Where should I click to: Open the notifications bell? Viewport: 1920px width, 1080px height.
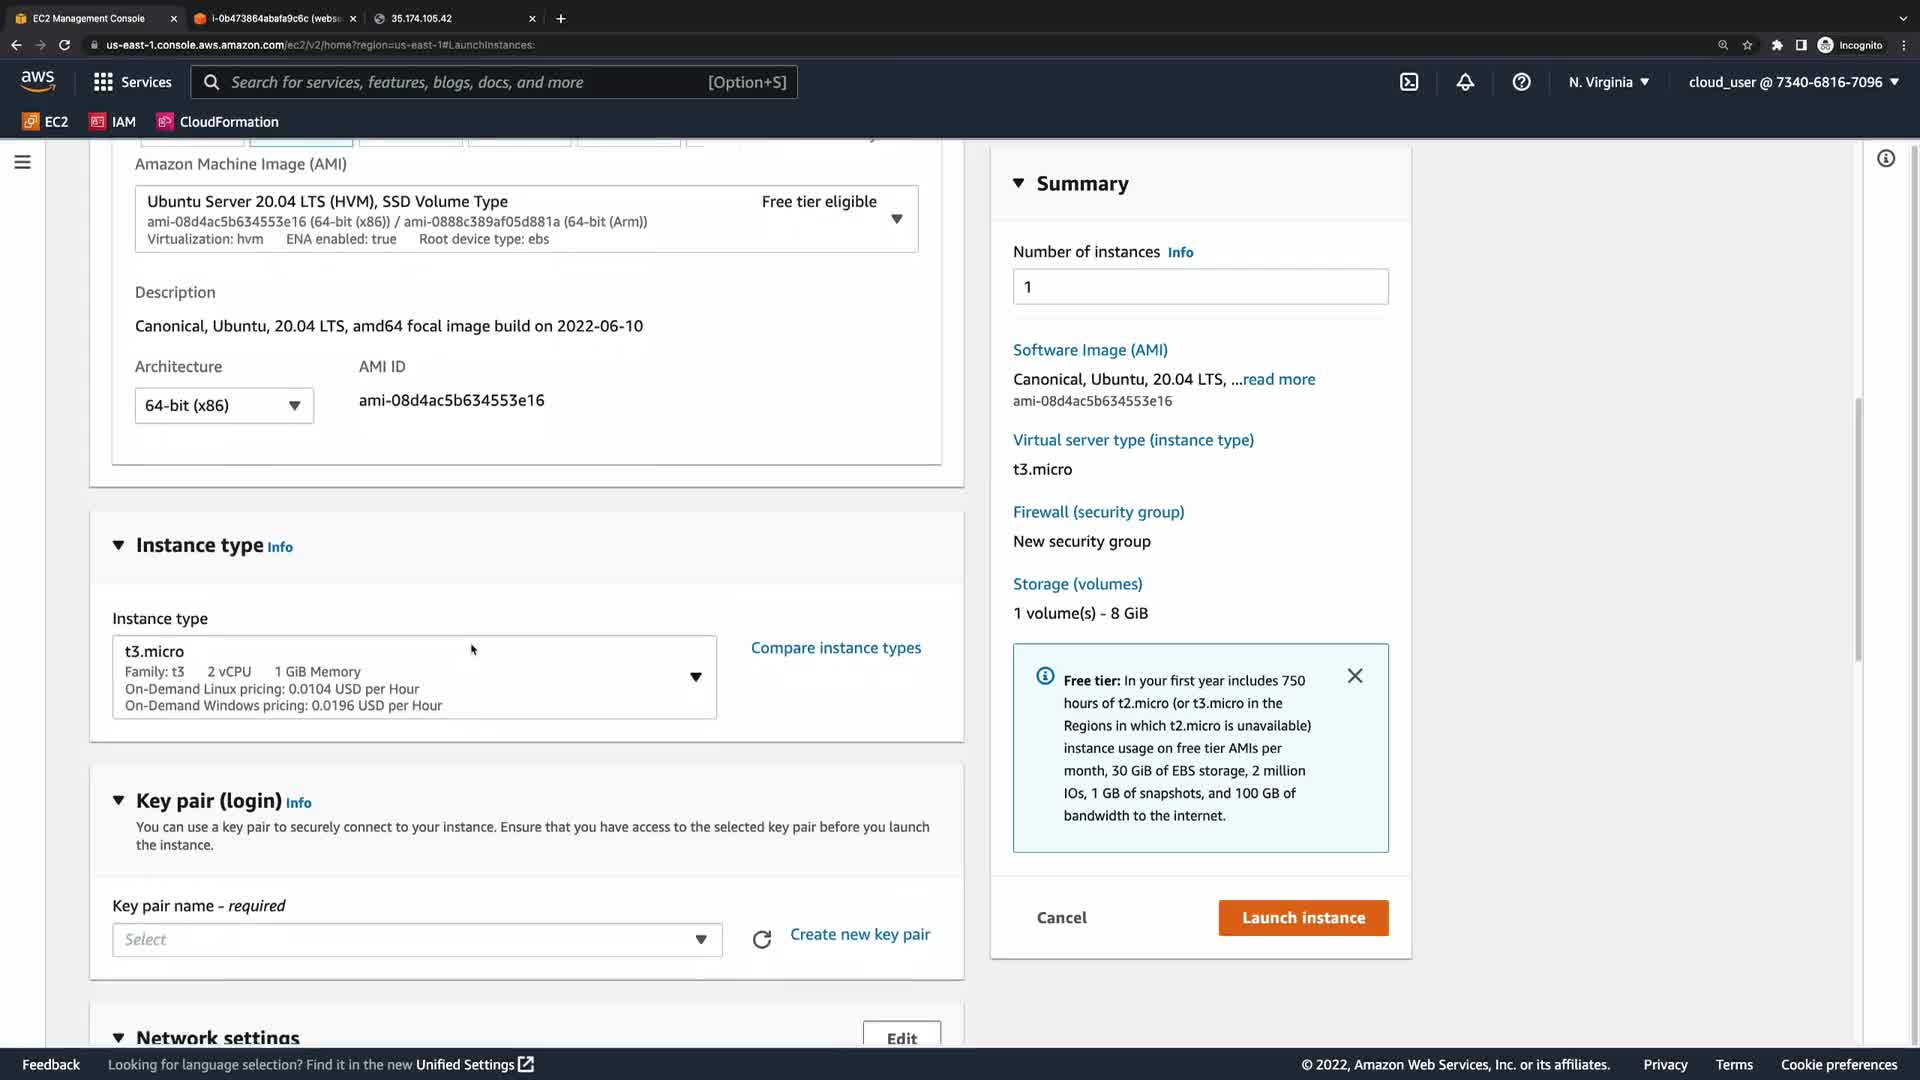point(1465,82)
